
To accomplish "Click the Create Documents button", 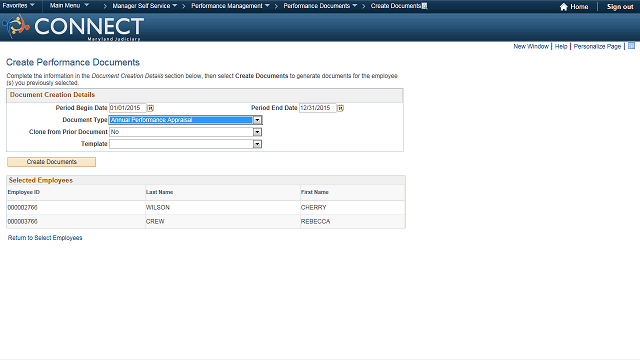I will click(x=51, y=162).
